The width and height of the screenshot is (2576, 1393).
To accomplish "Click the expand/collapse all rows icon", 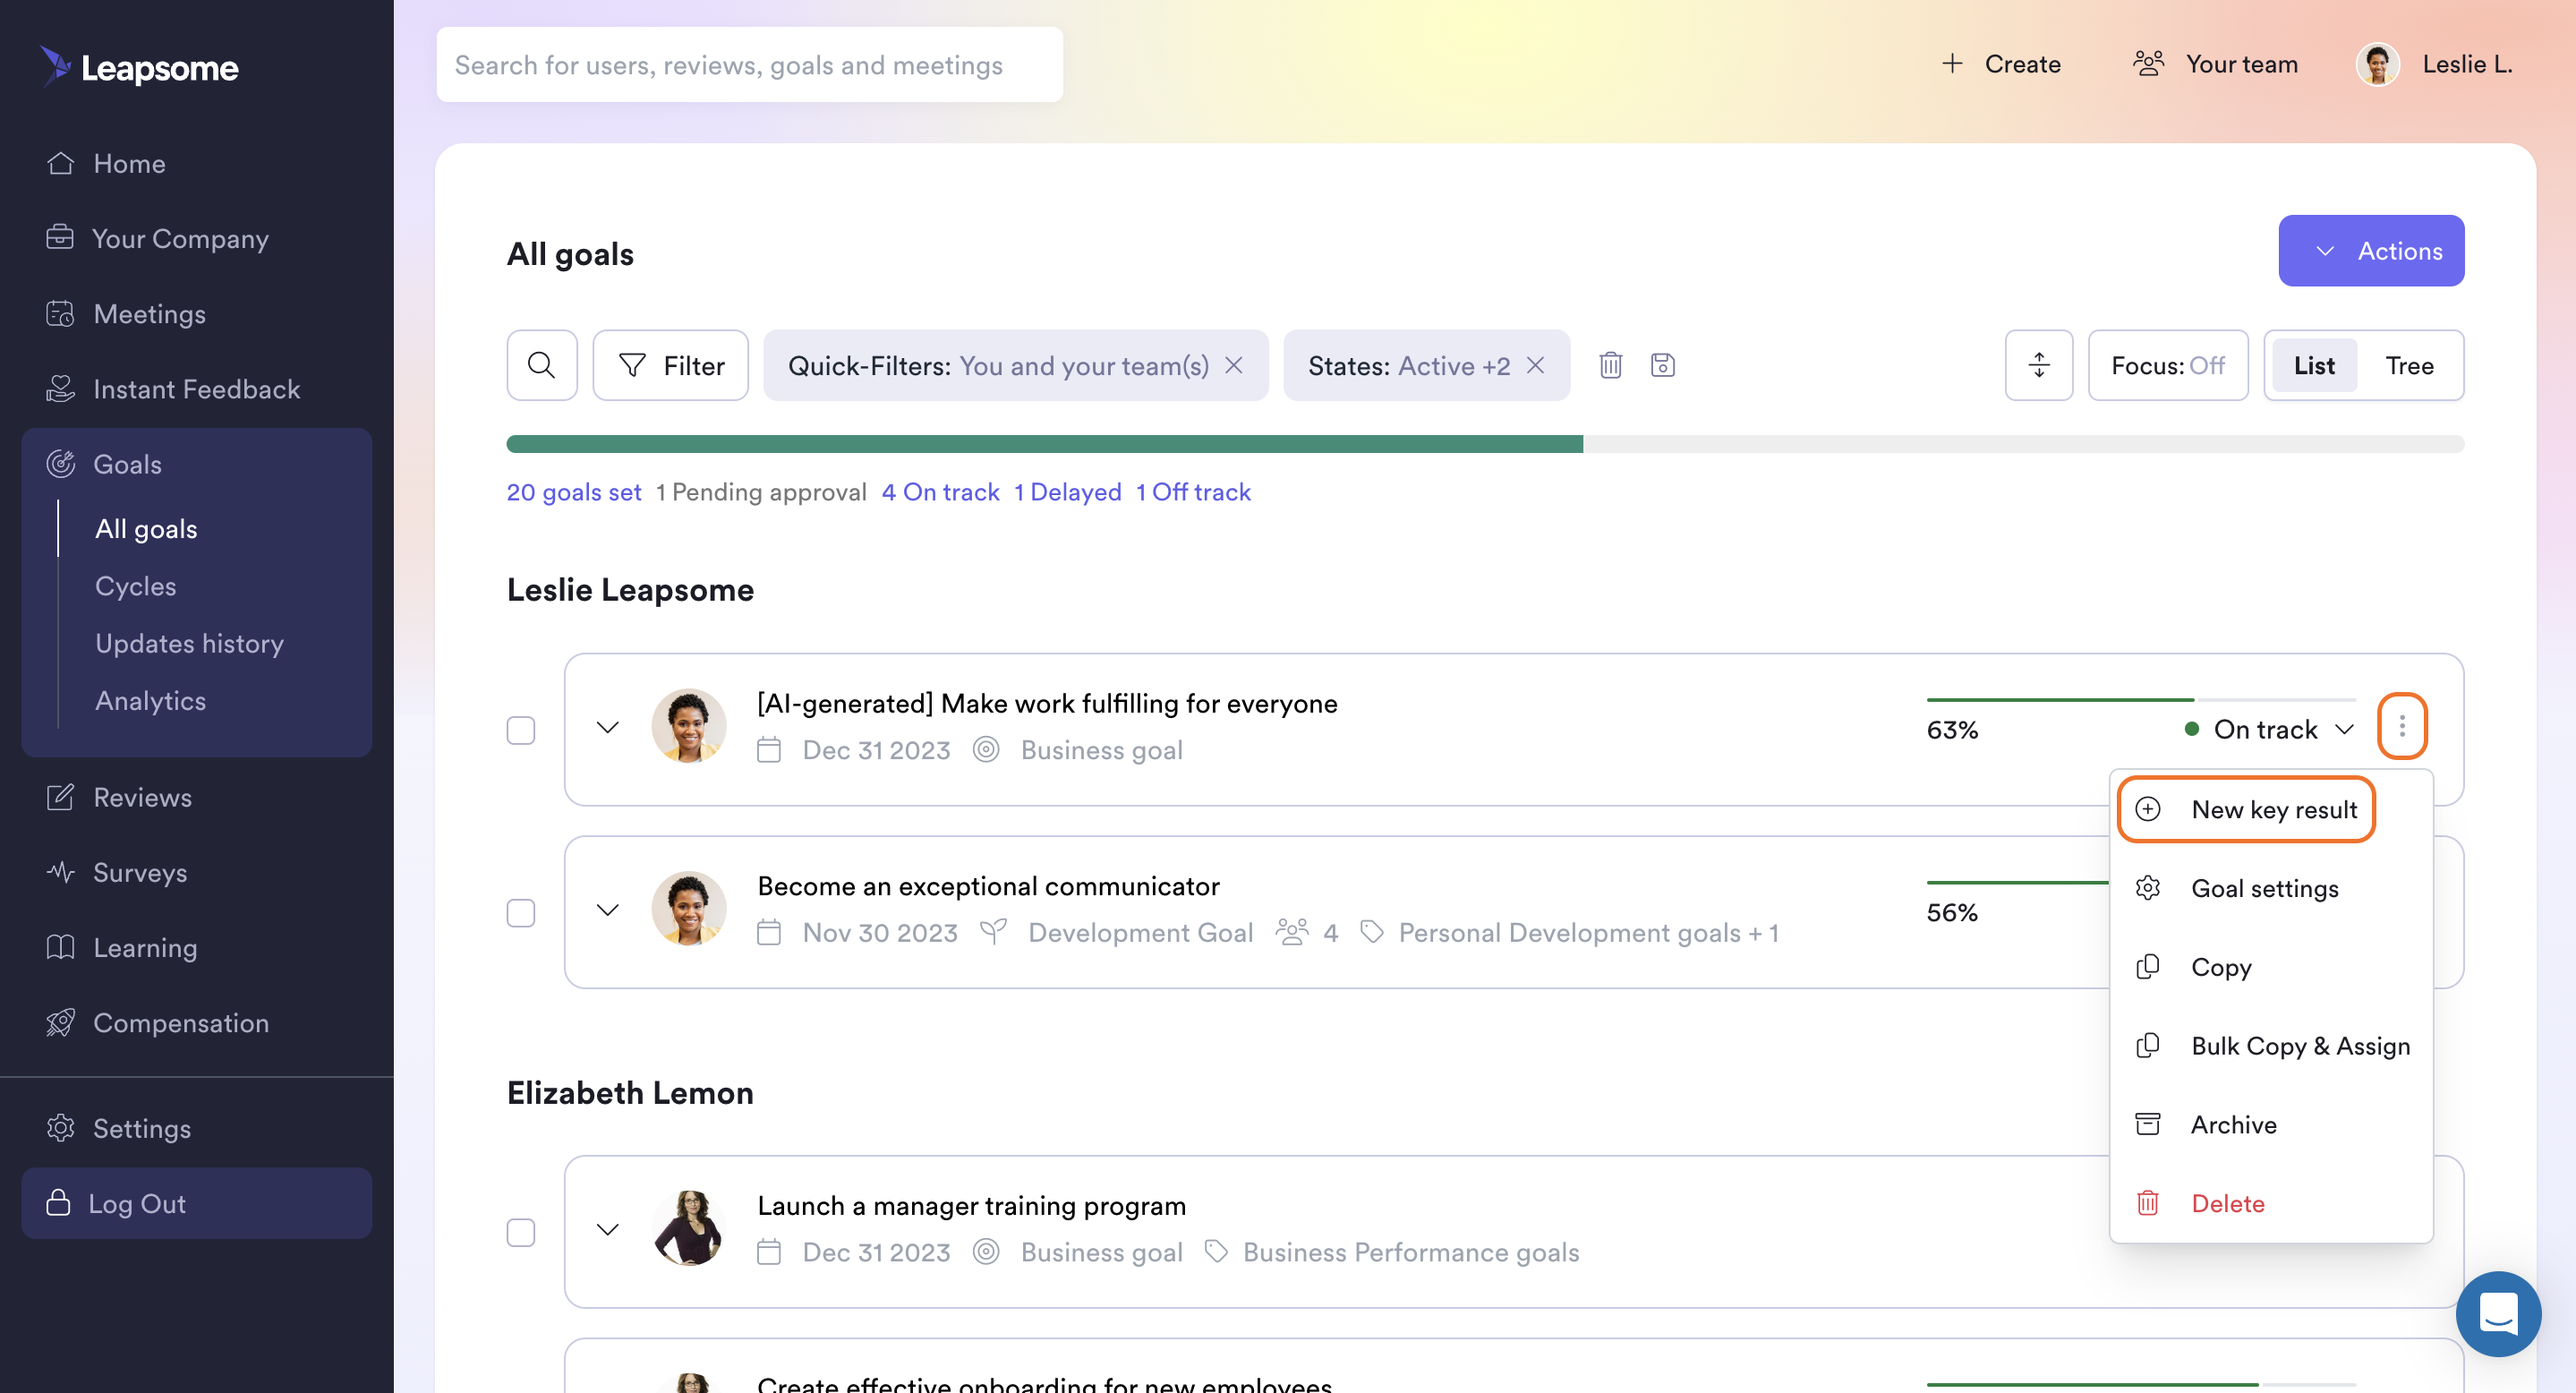I will click(x=2038, y=365).
